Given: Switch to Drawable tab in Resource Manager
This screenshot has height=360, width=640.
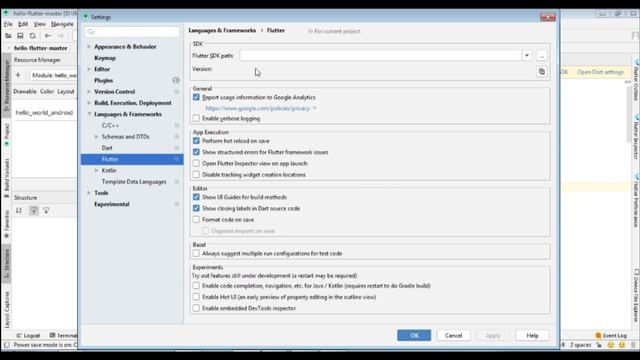Looking at the screenshot, I should pos(25,91).
